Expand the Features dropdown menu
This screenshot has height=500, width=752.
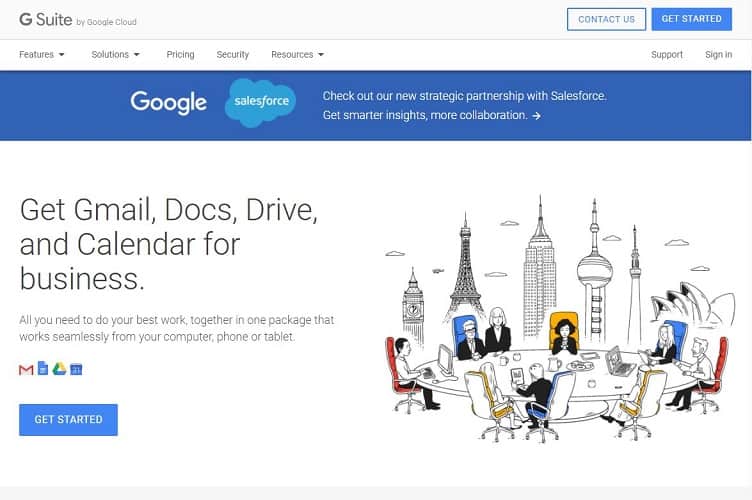tap(42, 55)
